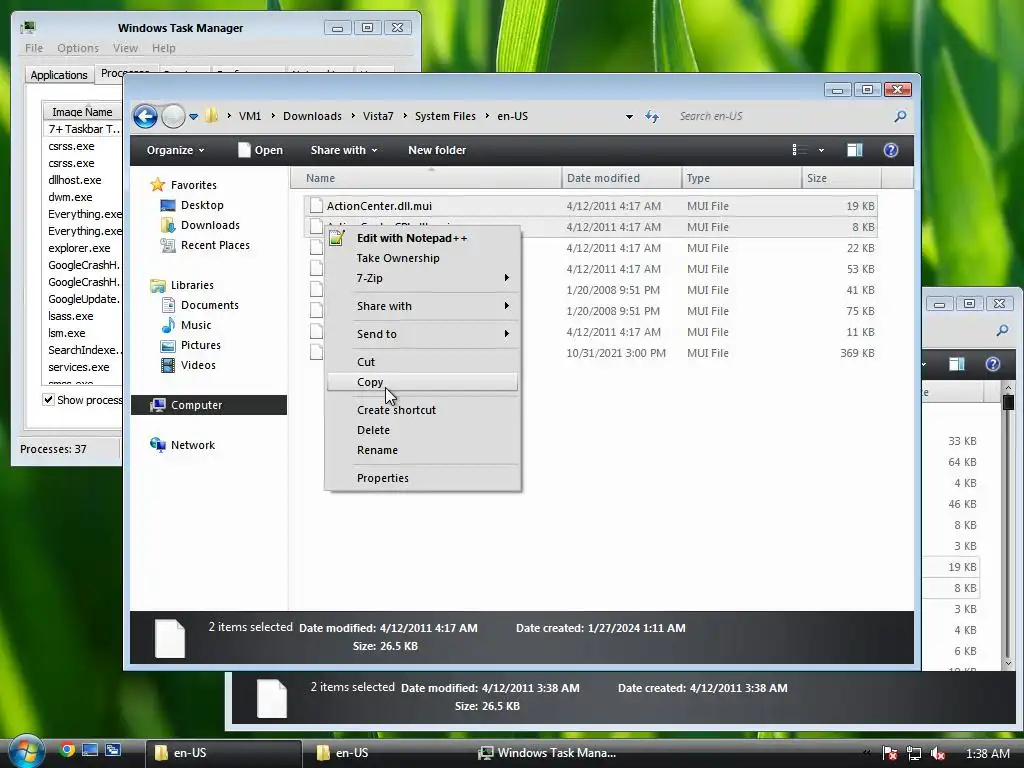
Task: Click the back window scrollbar thumb
Action: pyautogui.click(x=1008, y=402)
